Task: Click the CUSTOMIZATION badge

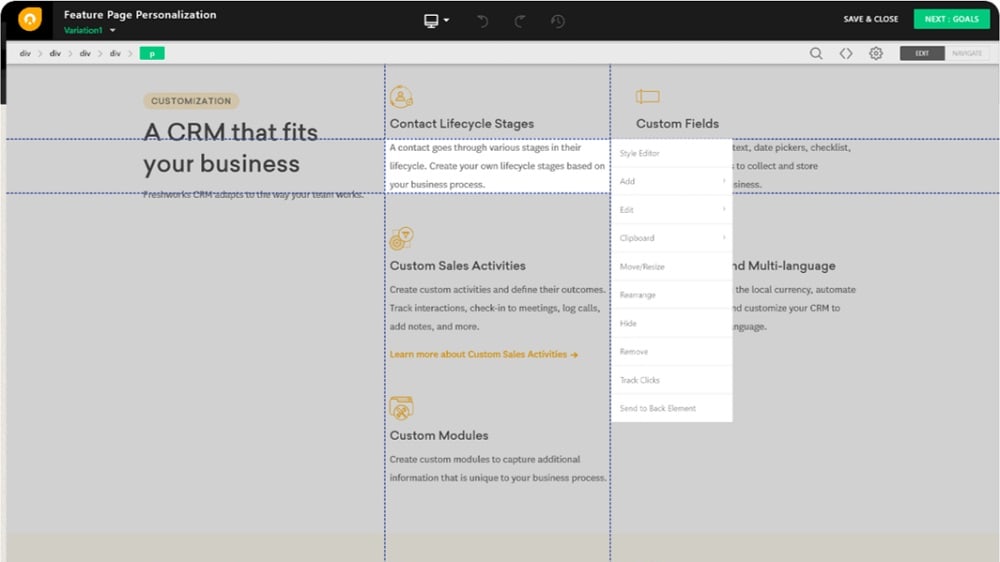Action: coord(191,101)
